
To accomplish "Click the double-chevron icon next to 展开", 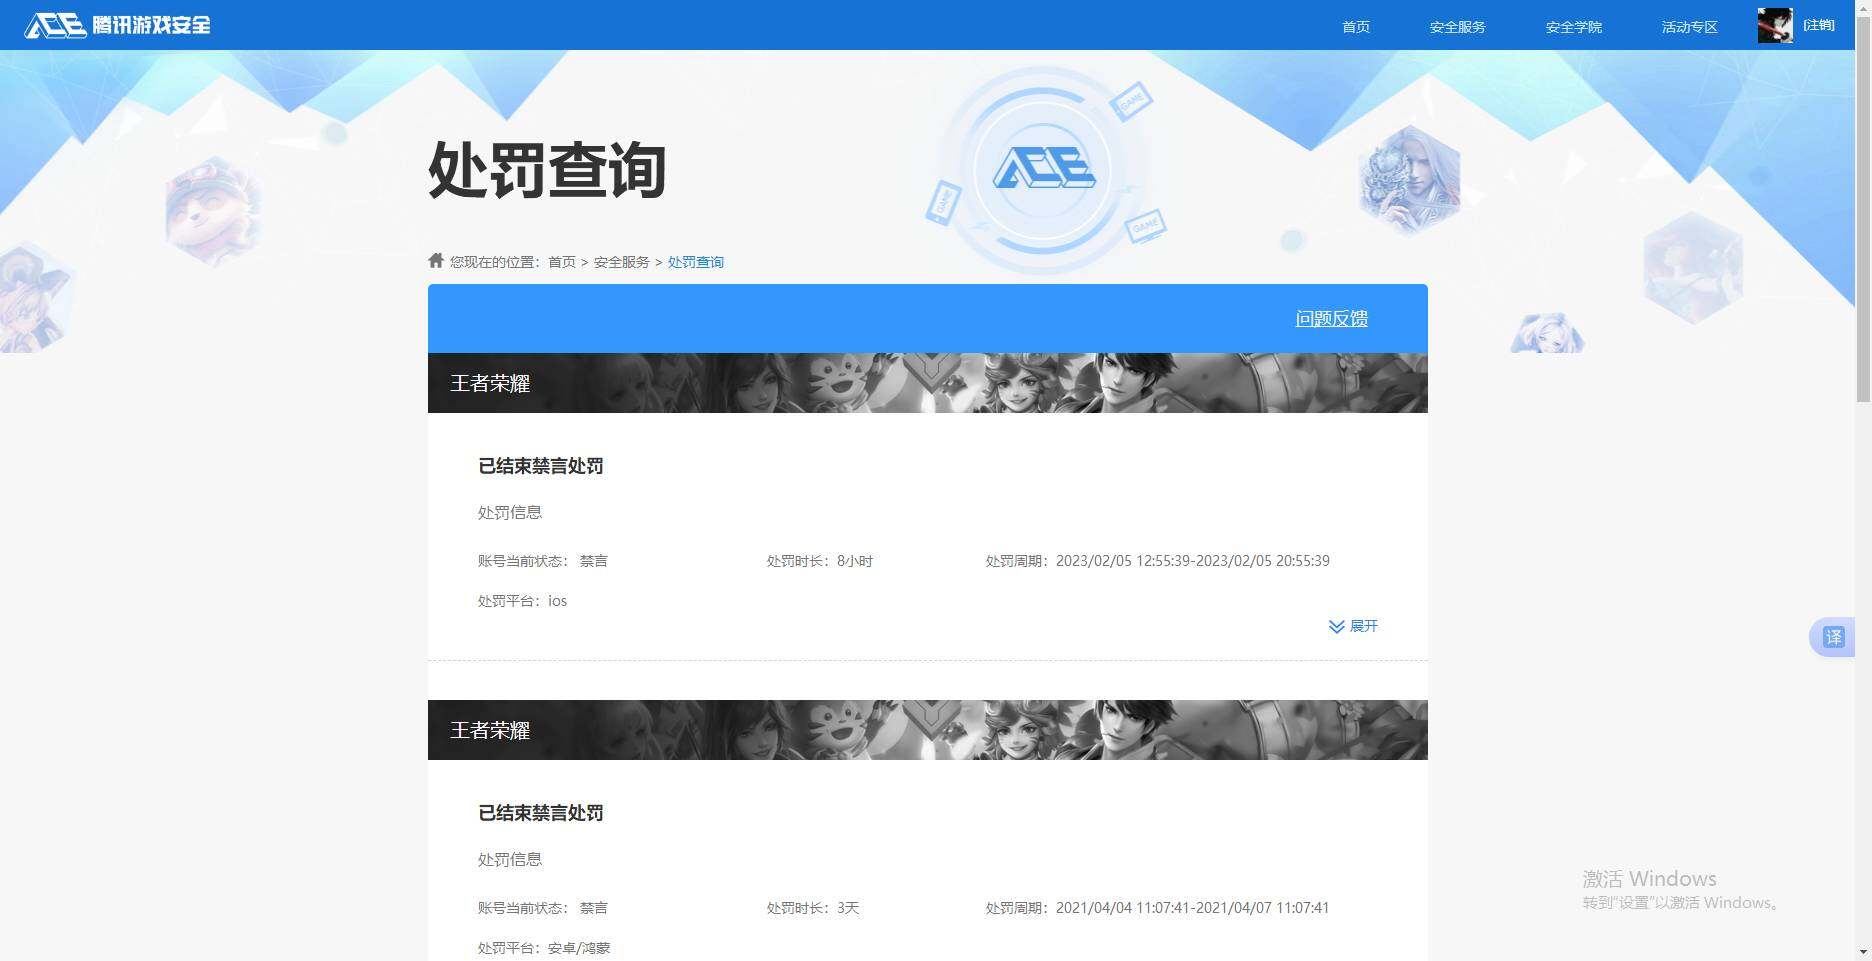I will pos(1336,627).
